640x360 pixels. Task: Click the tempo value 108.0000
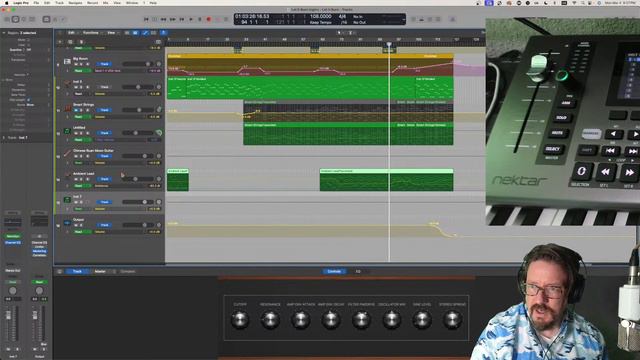(x=321, y=17)
